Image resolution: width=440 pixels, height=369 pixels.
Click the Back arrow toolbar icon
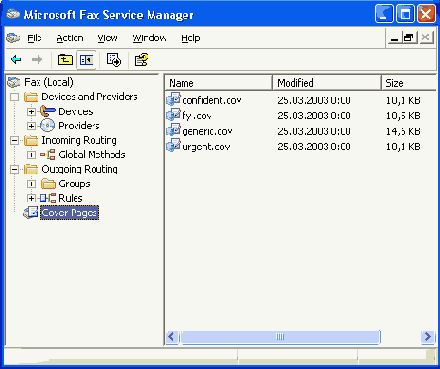coord(16,60)
